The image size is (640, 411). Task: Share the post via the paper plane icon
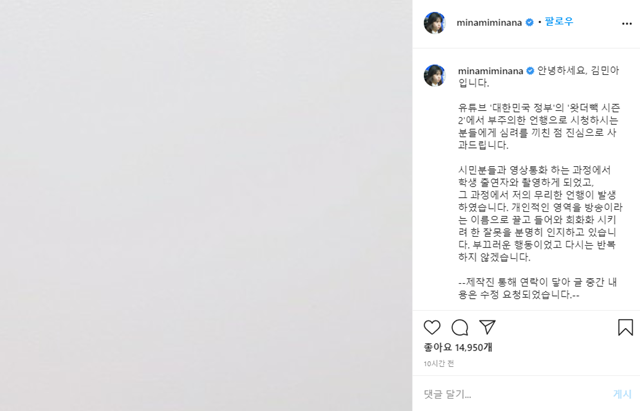pyautogui.click(x=487, y=327)
